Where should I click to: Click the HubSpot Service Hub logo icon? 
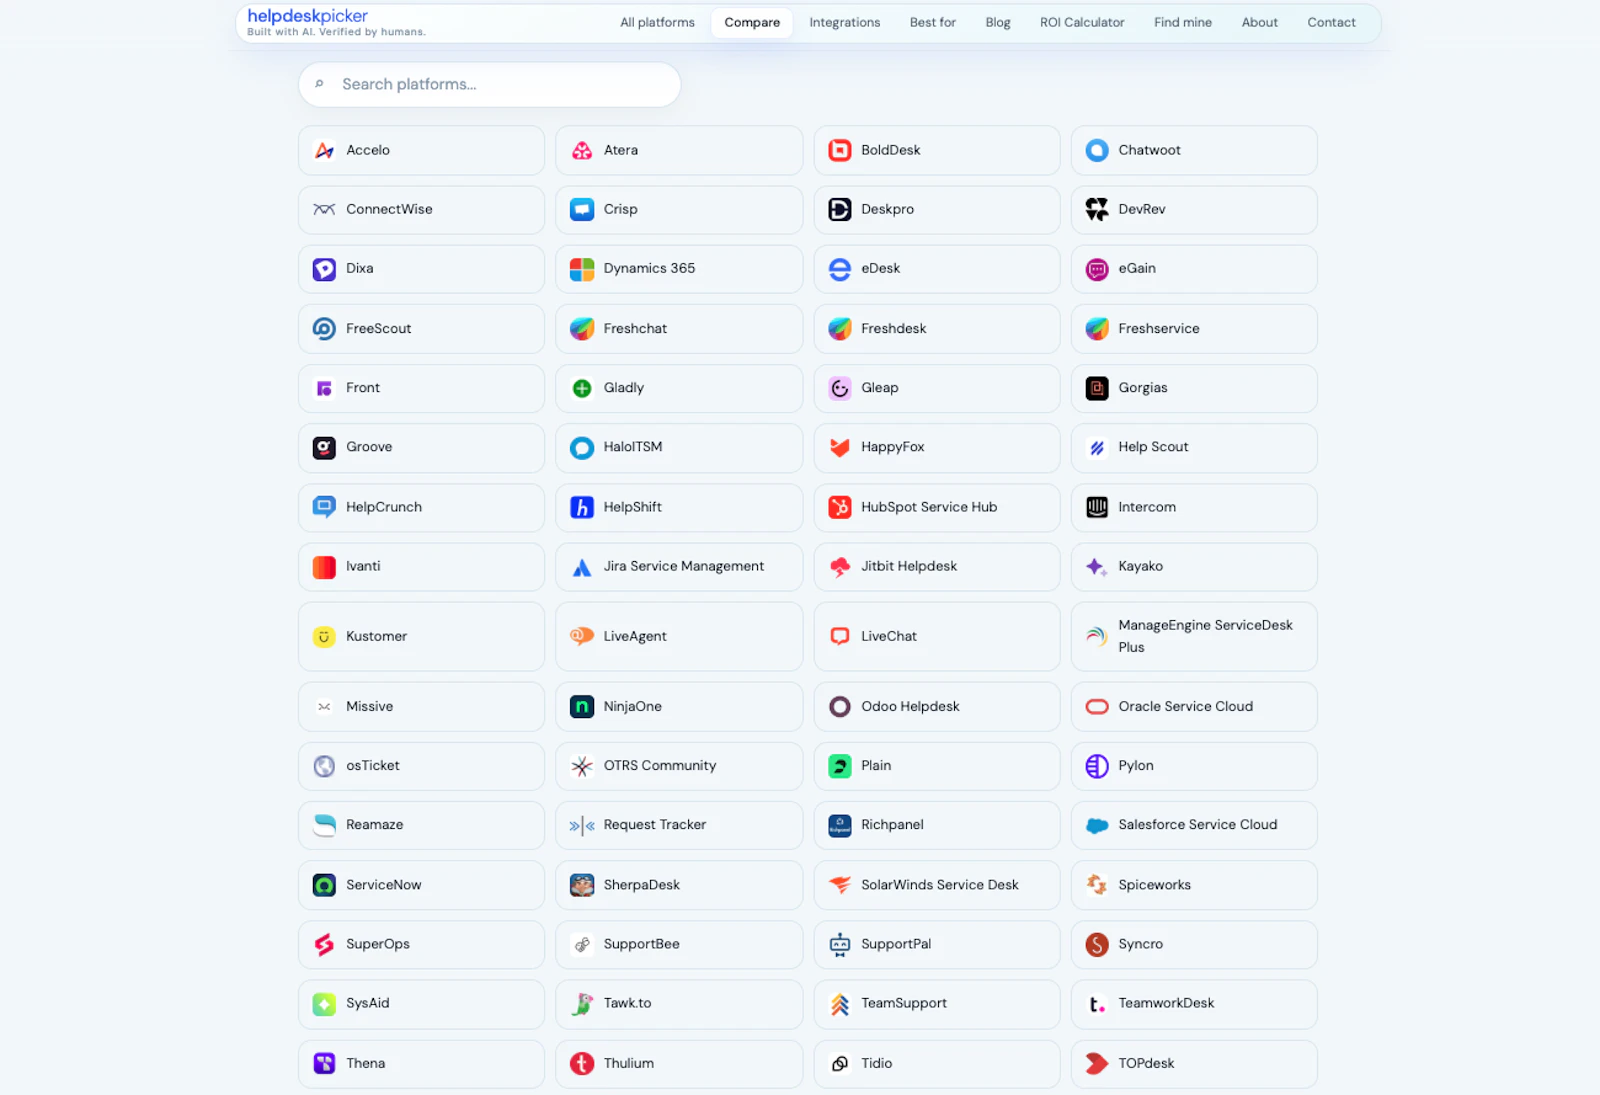(840, 507)
